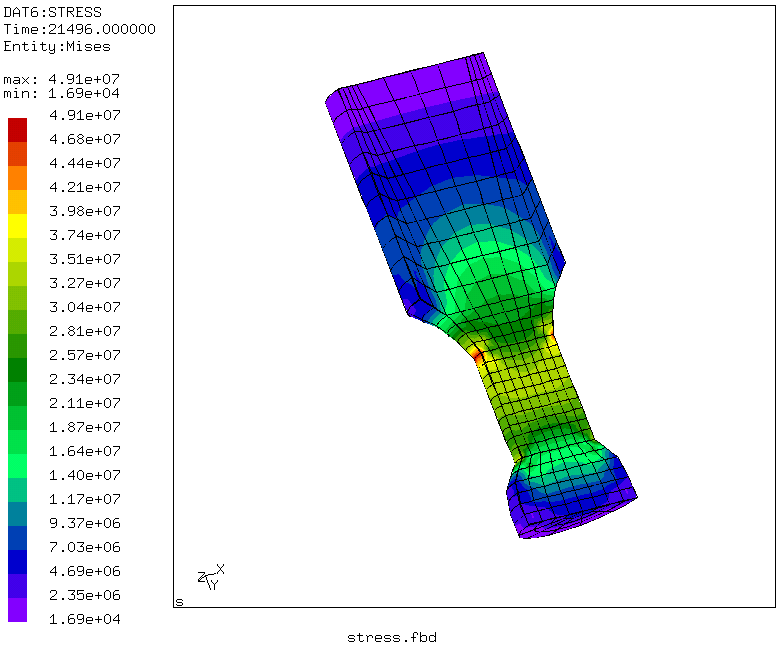Click legend value 4.69e+06
The height and width of the screenshot is (672, 784).
pyautogui.click(x=85, y=571)
